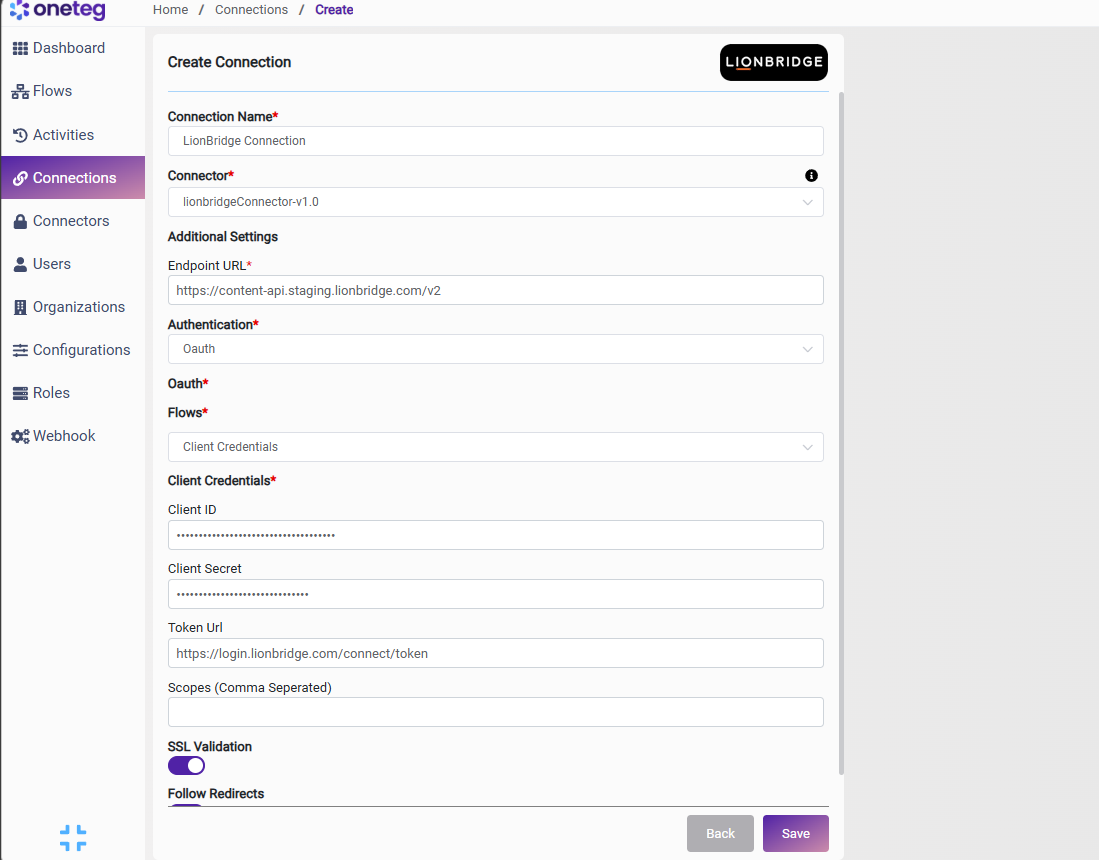Image resolution: width=1099 pixels, height=860 pixels.
Task: Click the Roles server icon
Action: (20, 393)
